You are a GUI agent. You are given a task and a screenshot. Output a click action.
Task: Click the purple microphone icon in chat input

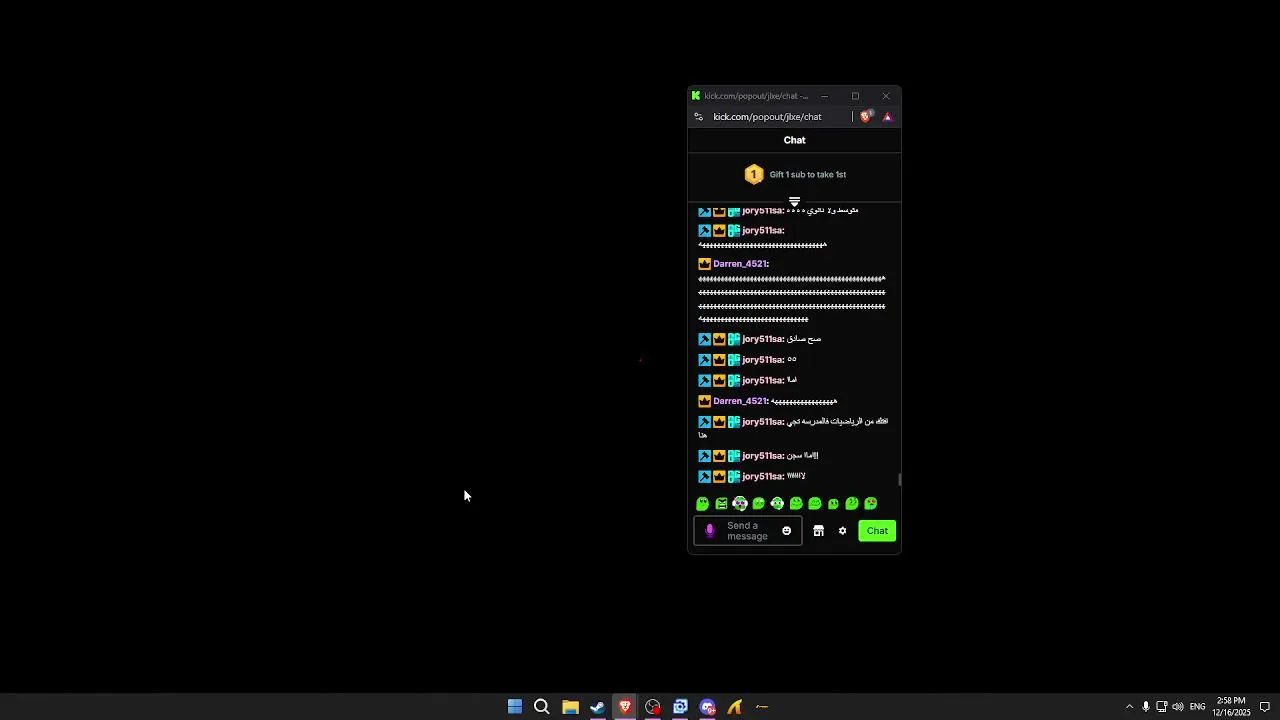710,531
